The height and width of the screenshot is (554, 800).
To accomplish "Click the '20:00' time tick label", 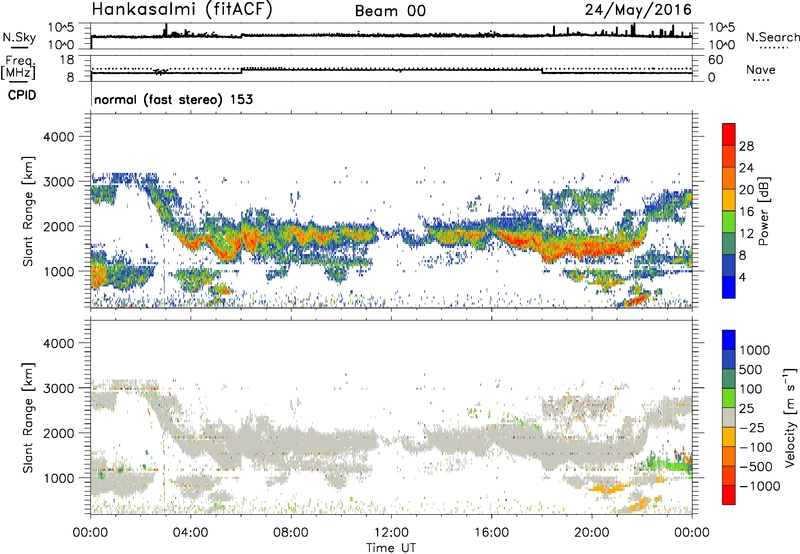I will pyautogui.click(x=592, y=533).
